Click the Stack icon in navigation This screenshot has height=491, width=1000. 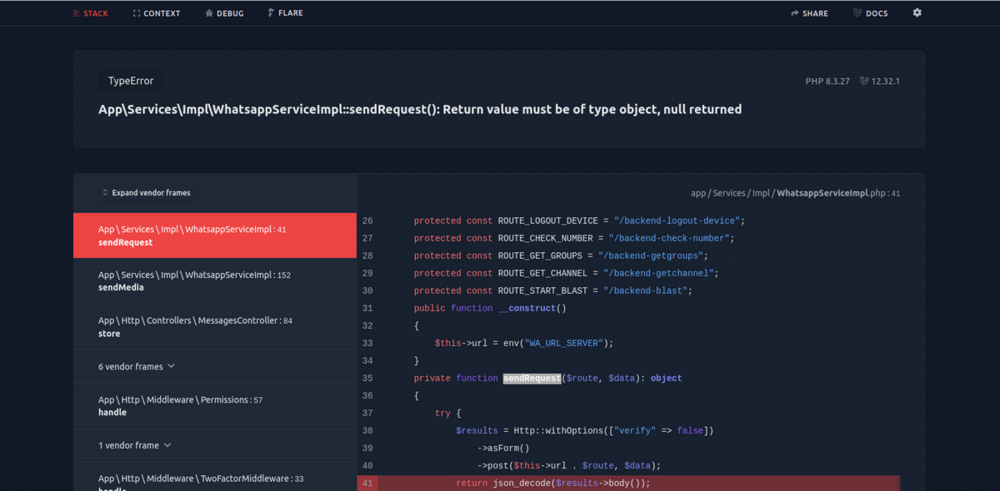click(77, 14)
